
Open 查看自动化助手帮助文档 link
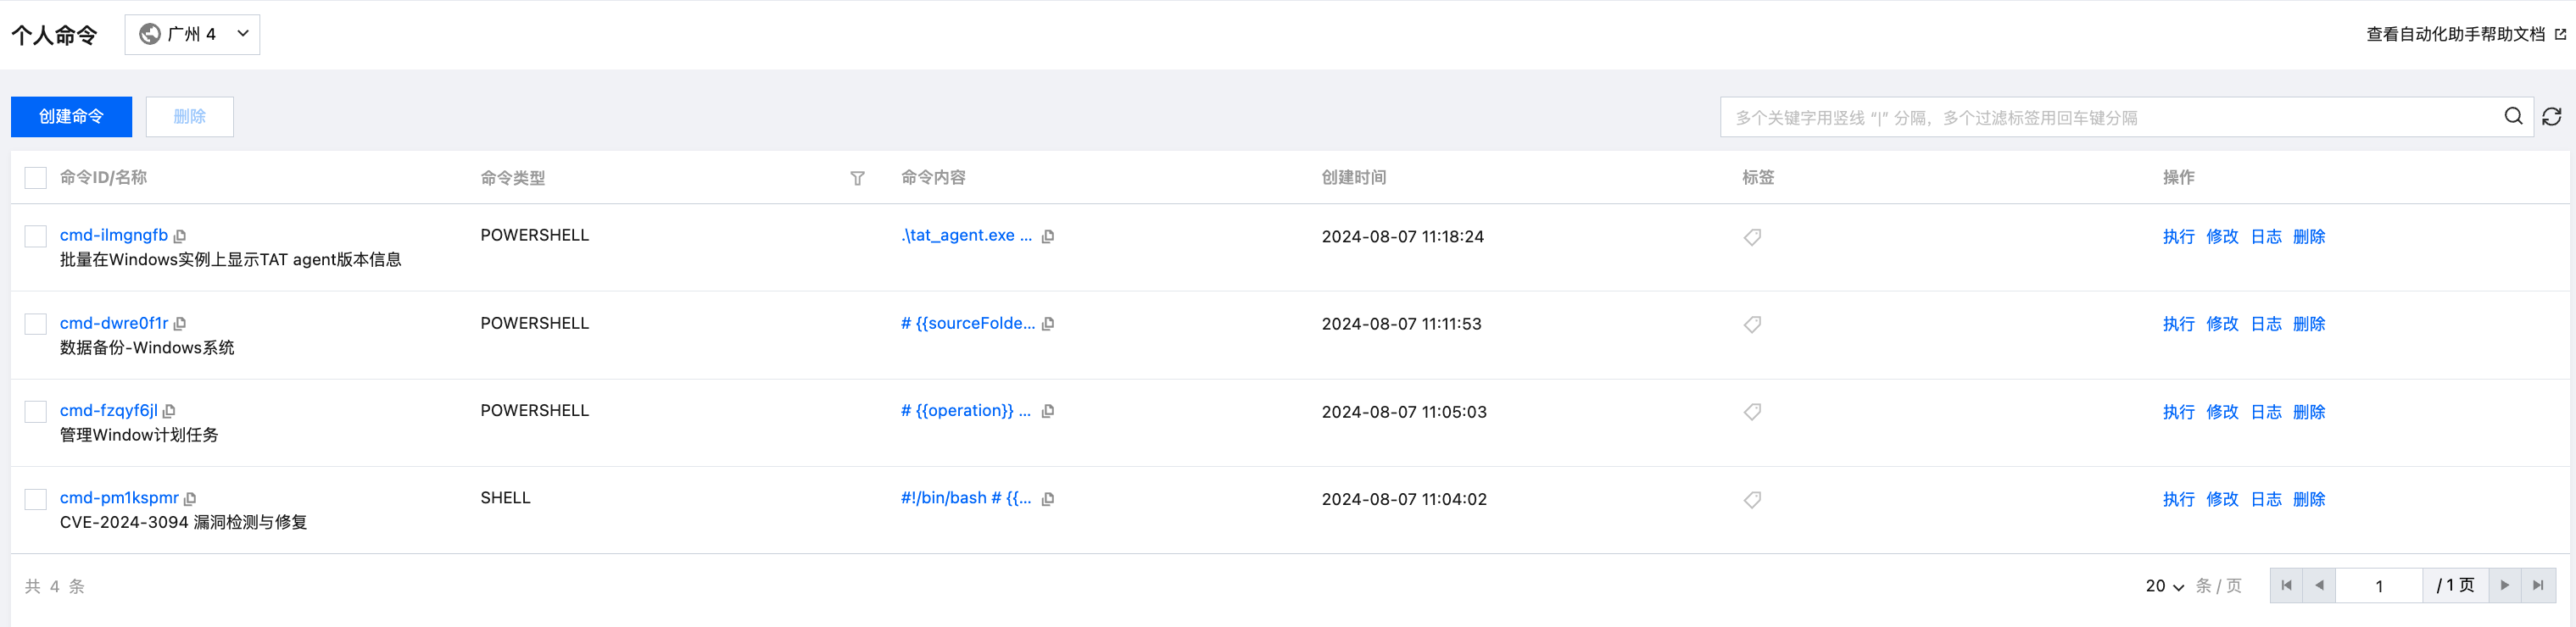[x=2465, y=34]
